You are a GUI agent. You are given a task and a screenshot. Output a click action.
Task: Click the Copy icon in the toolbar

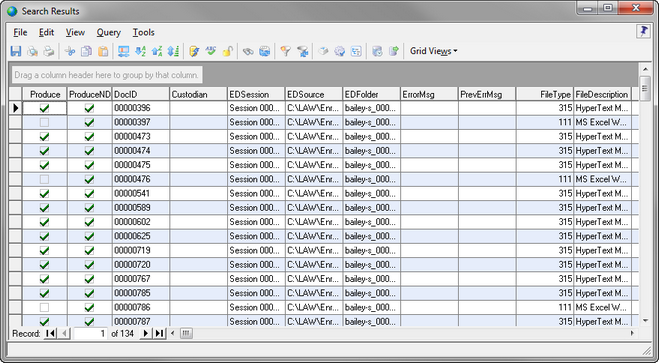pos(86,51)
